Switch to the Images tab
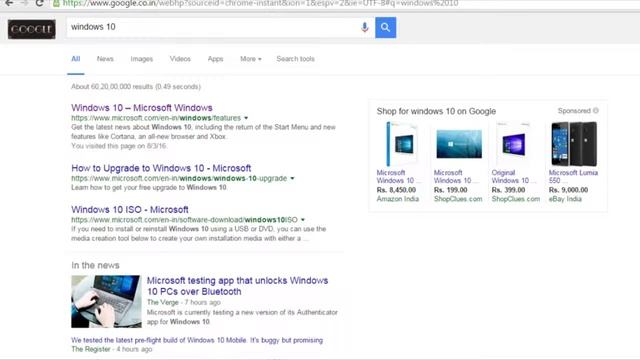 pyautogui.click(x=142, y=59)
